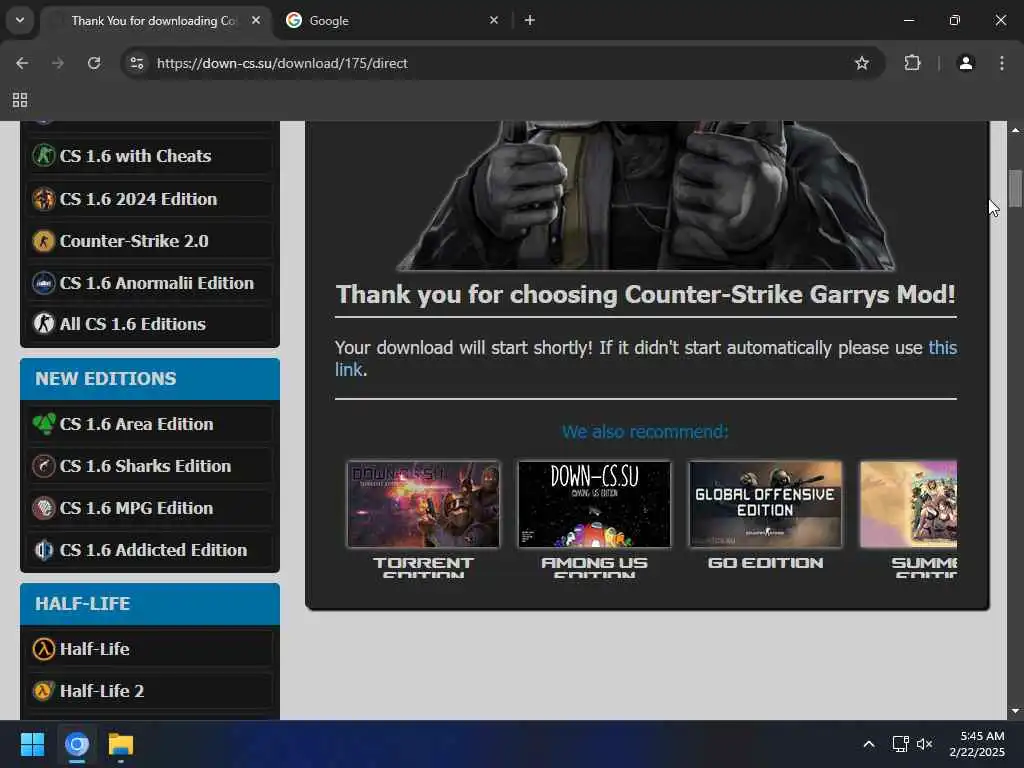
Task: Click the CS 1.6 2024 Edition icon
Action: [x=44, y=199]
